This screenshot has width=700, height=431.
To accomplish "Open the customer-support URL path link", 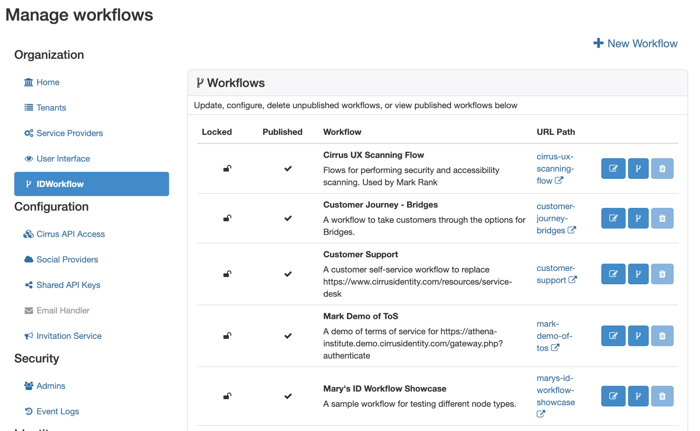I will 555,274.
